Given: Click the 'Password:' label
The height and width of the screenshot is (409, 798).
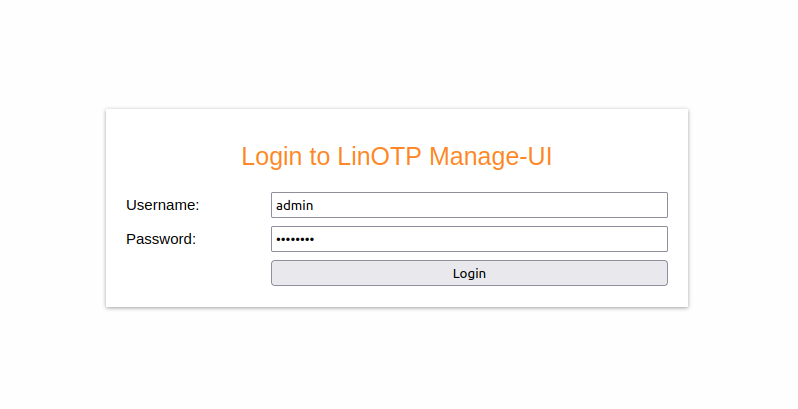Looking at the screenshot, I should point(161,239).
